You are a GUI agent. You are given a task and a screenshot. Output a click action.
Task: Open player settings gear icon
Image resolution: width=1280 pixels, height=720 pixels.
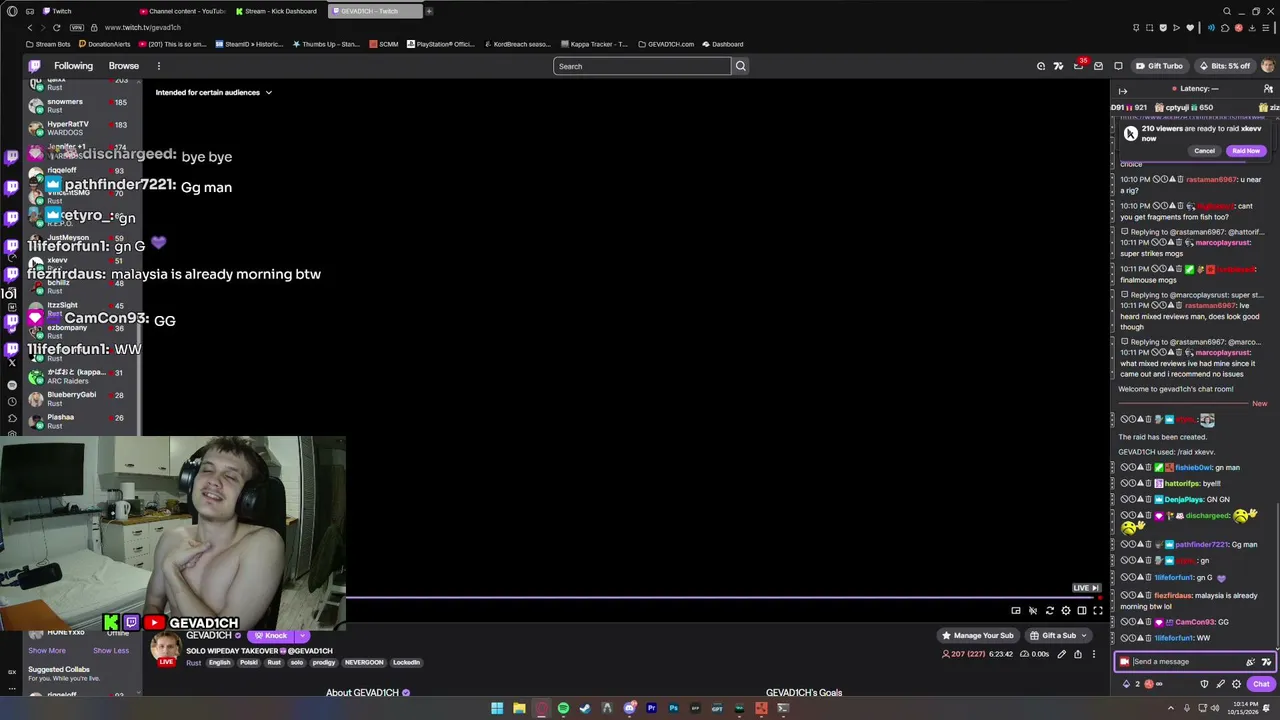coord(1066,610)
